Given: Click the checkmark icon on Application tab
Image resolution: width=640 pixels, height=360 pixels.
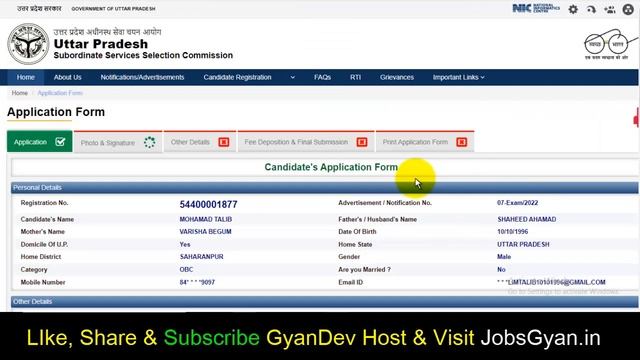Looking at the screenshot, I should pos(60,142).
